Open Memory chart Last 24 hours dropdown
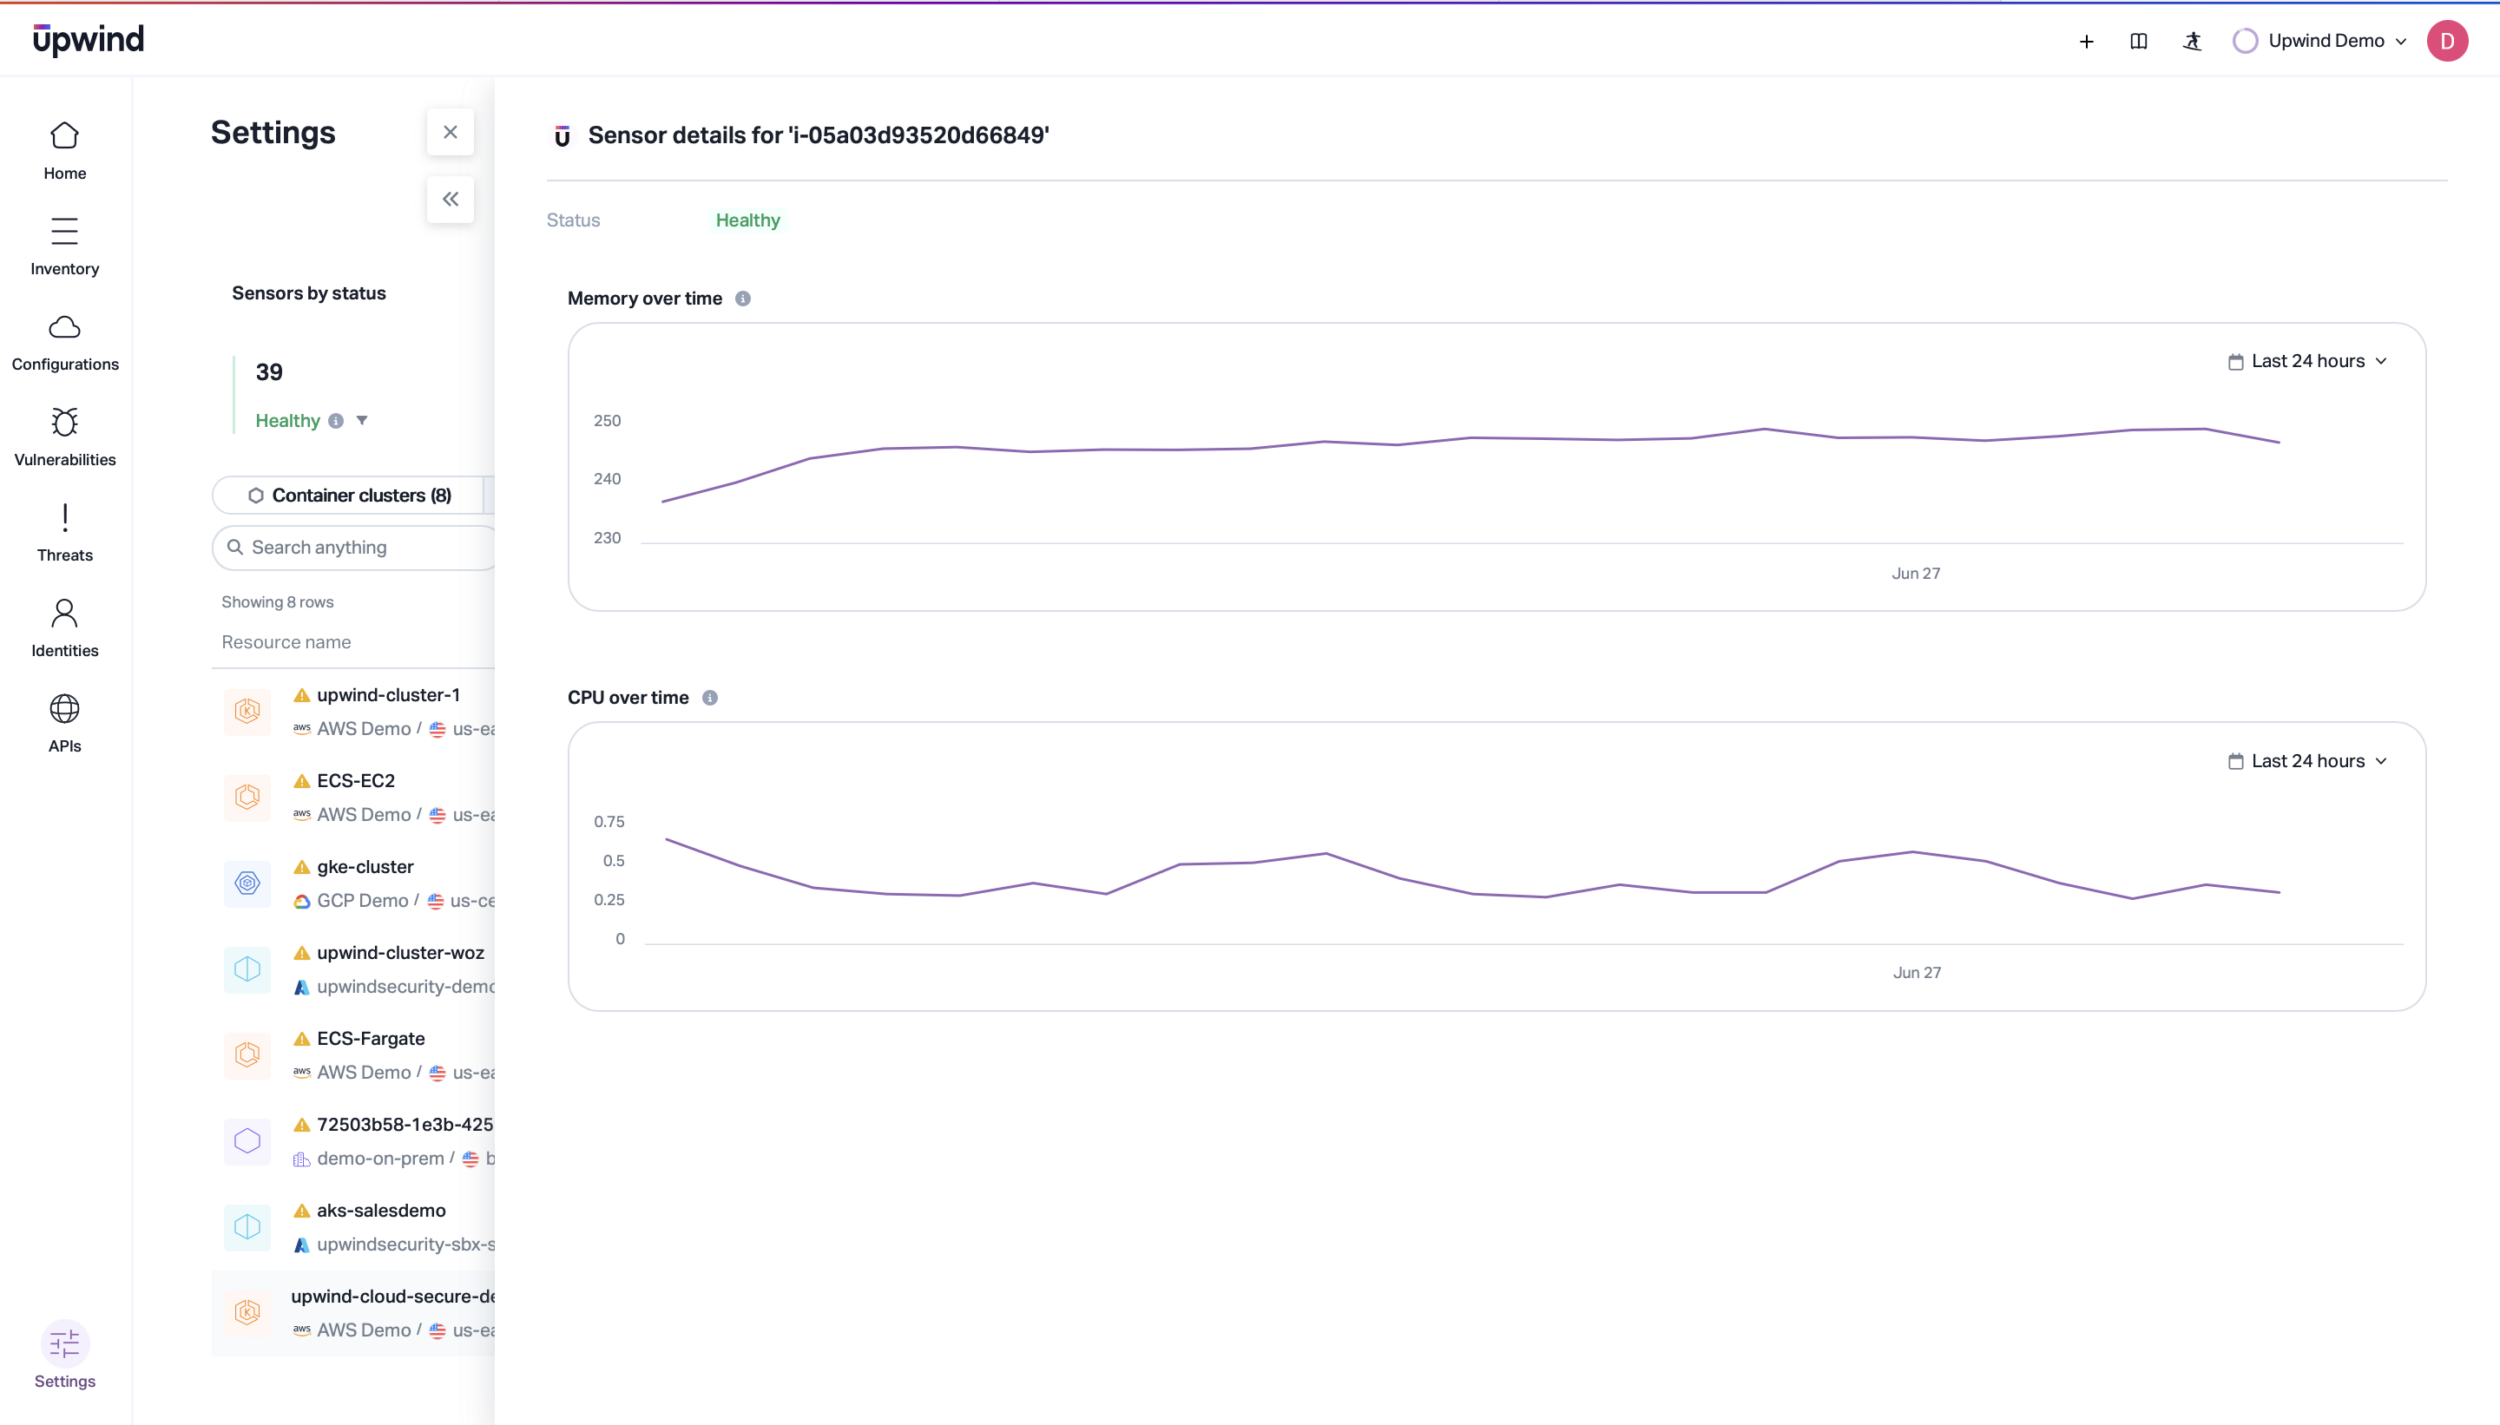 pyautogui.click(x=2308, y=361)
